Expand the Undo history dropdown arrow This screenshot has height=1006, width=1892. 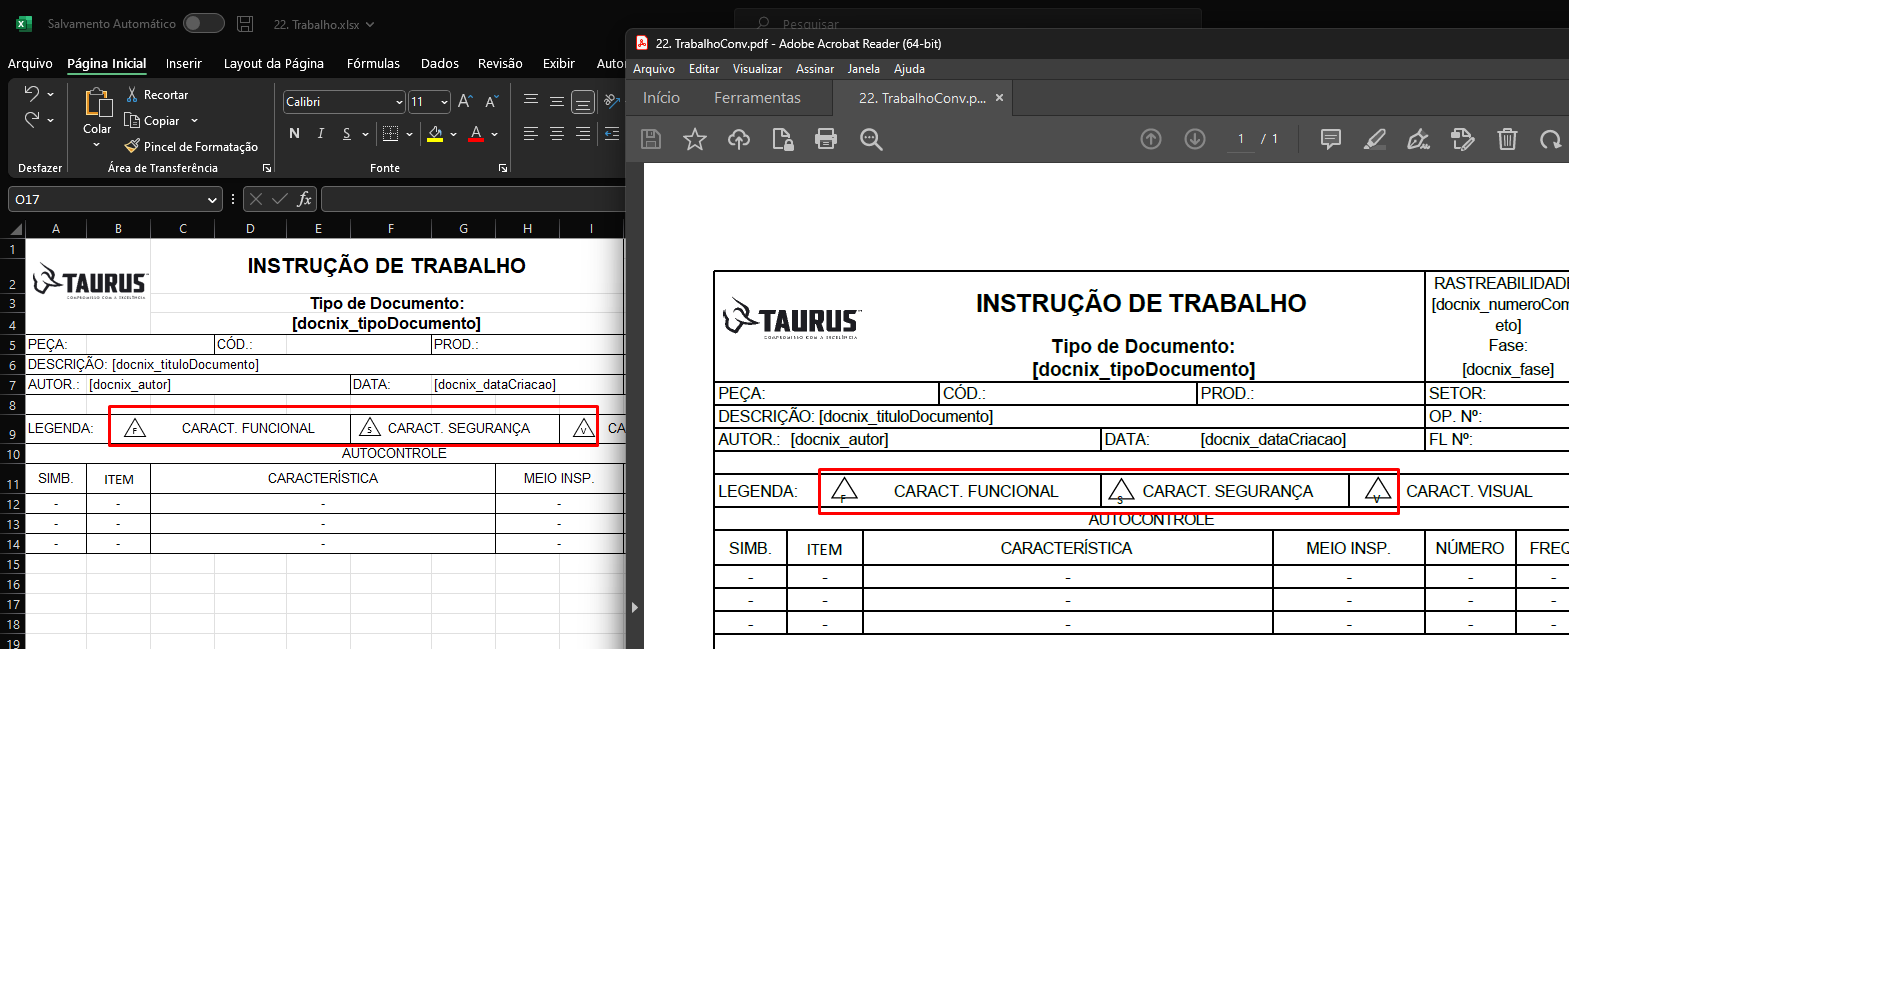point(50,94)
